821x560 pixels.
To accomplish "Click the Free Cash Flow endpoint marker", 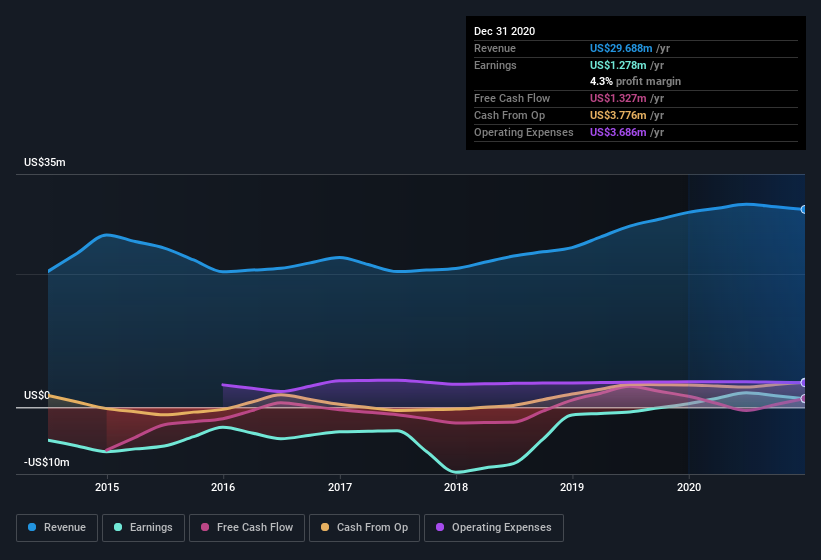I will [804, 399].
